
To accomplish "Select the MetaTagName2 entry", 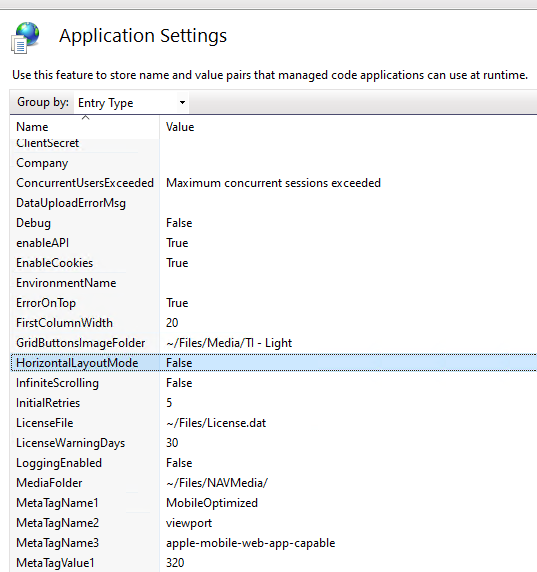I will (57, 523).
